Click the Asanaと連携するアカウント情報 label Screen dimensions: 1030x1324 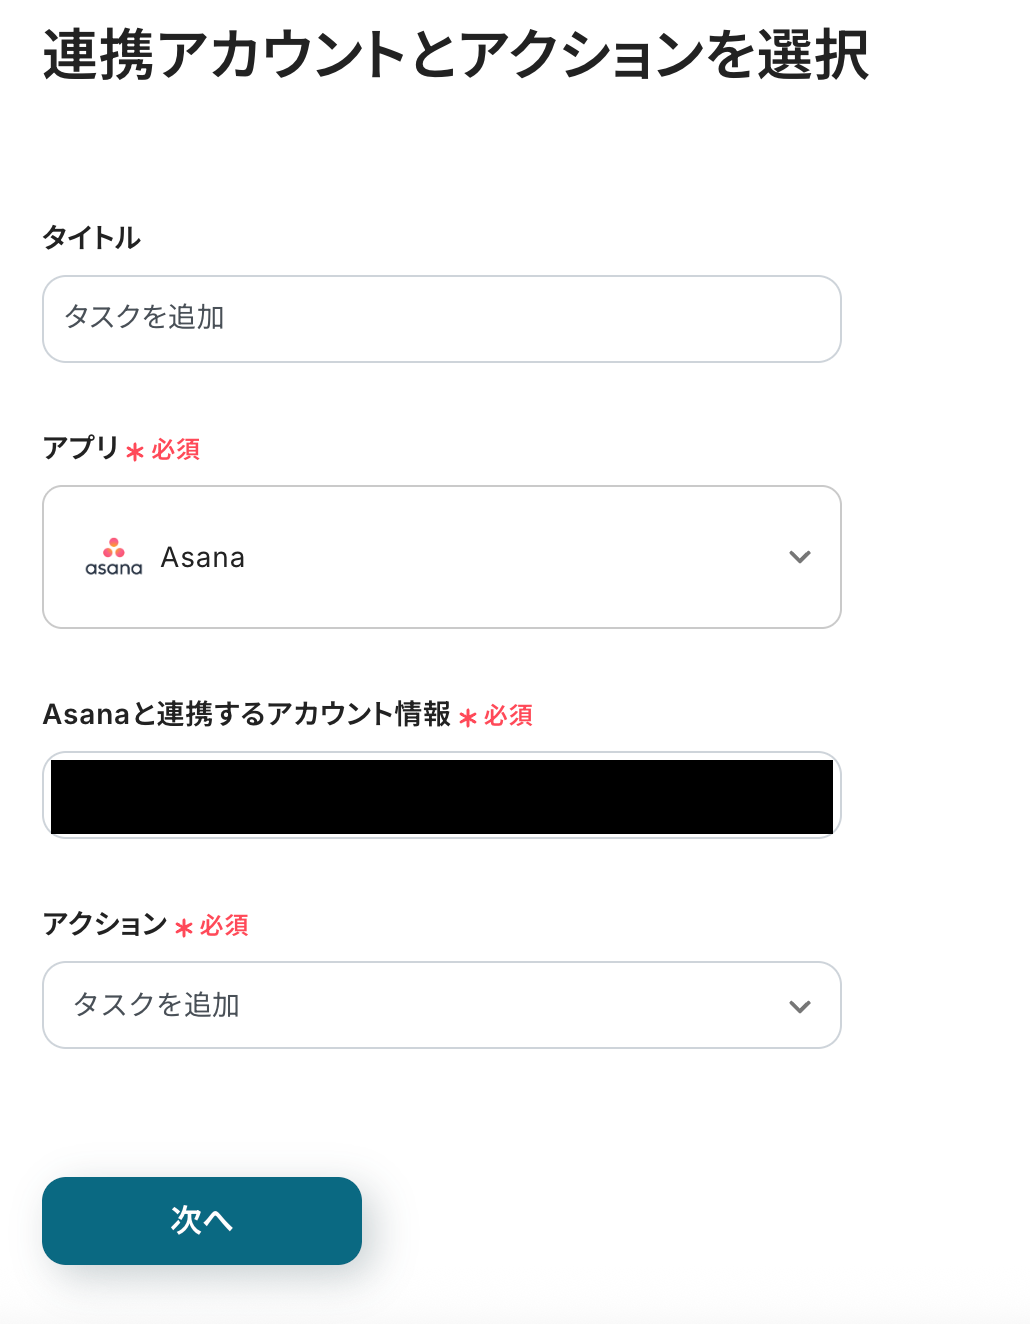tap(247, 714)
